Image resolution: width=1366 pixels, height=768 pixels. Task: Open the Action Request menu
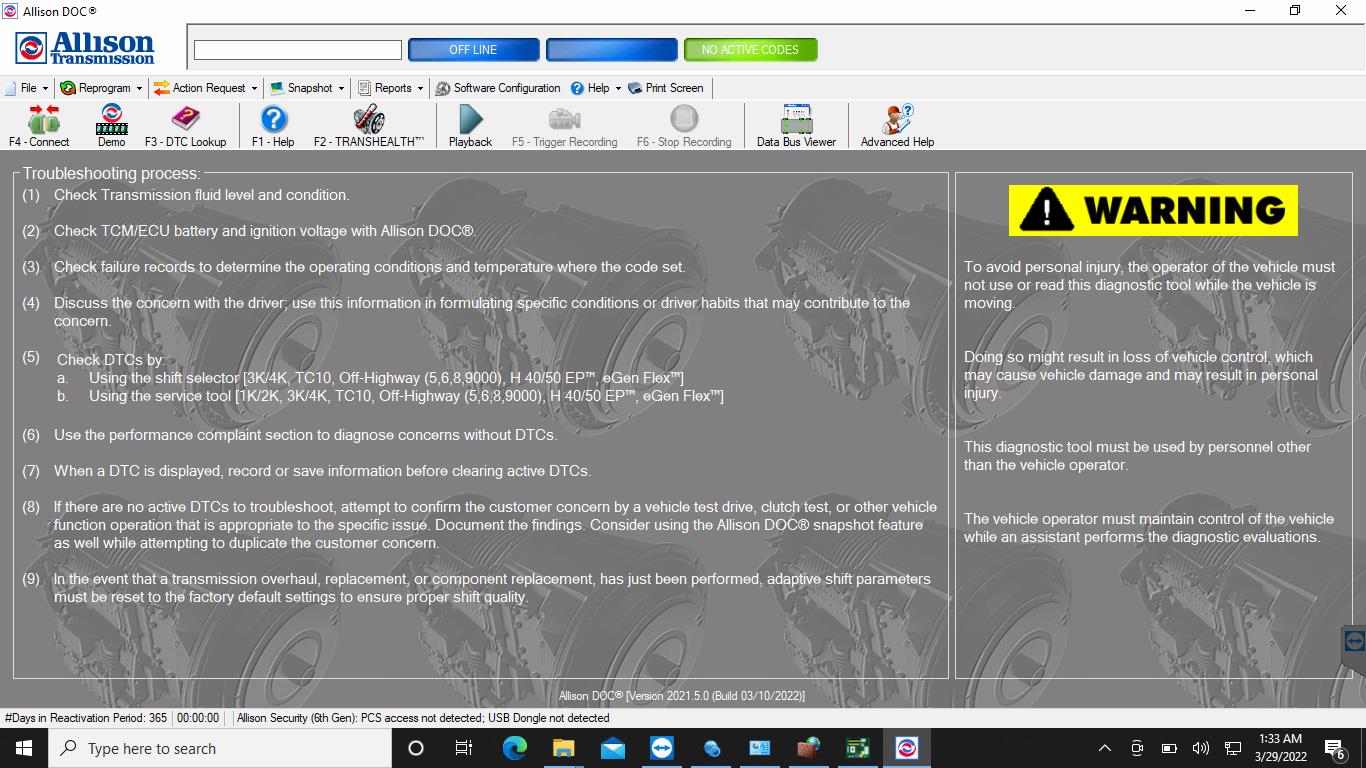205,88
